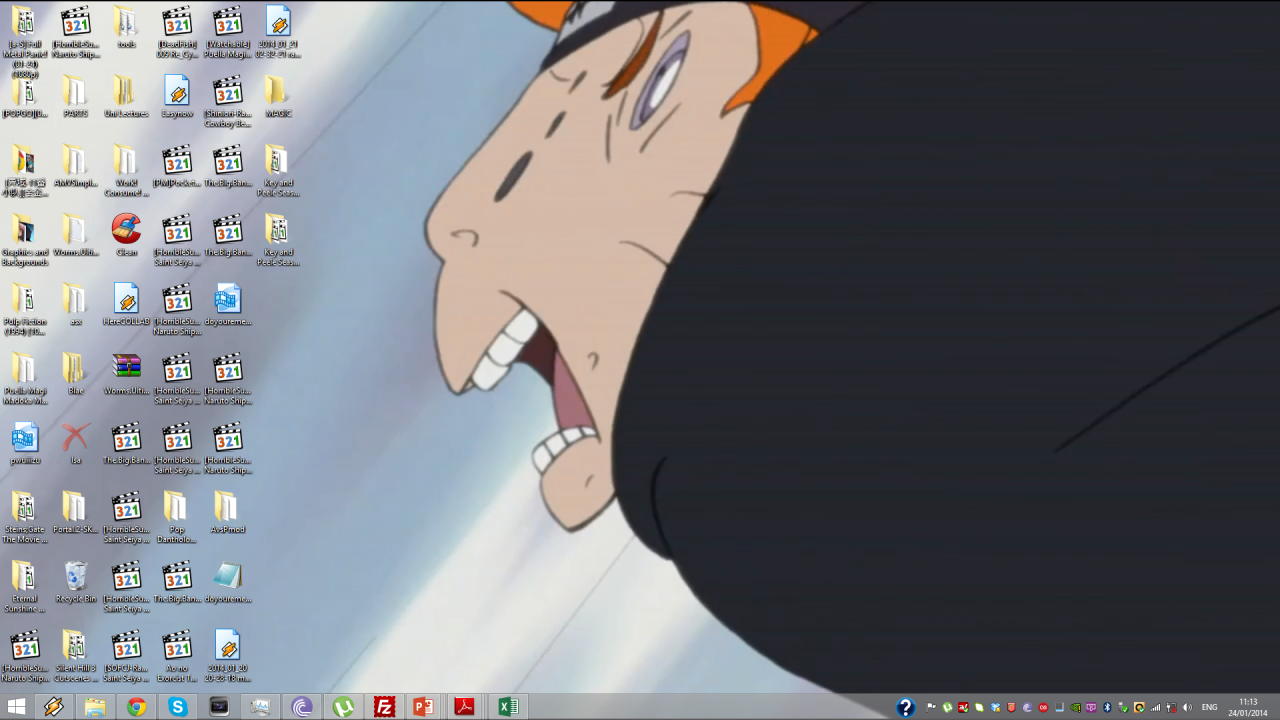Select the 'Easynow' Winamp file
Viewport: 1280px width, 720px height.
click(x=177, y=97)
